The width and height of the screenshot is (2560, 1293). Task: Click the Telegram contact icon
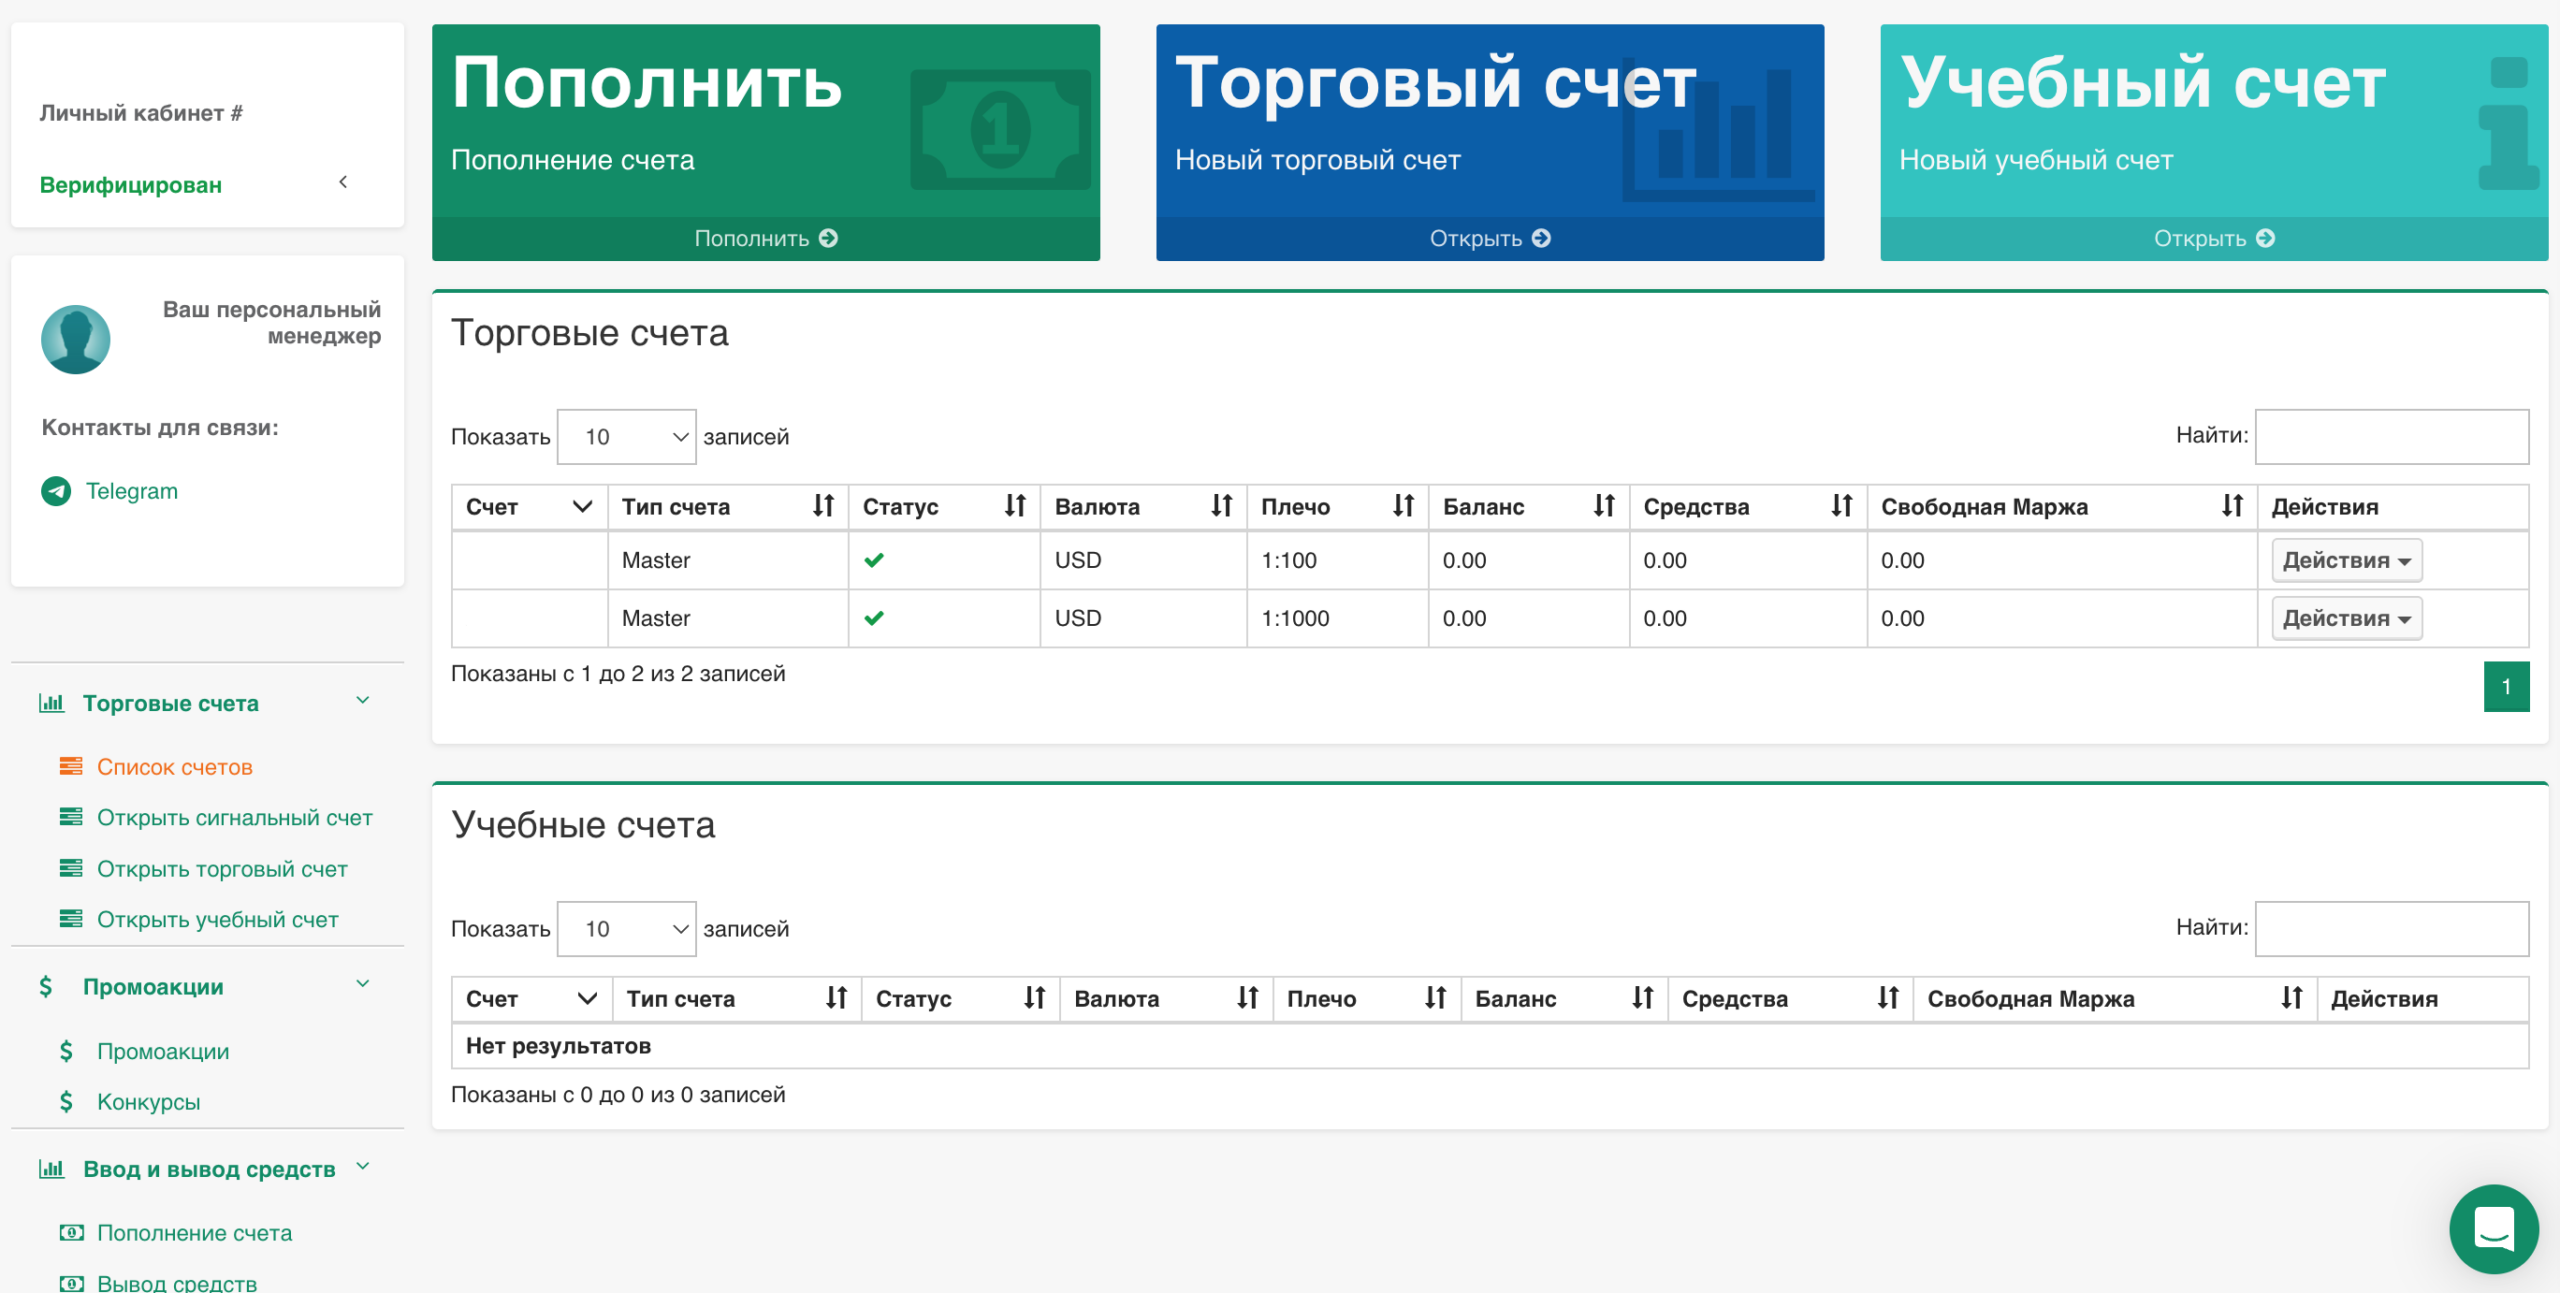(x=57, y=491)
